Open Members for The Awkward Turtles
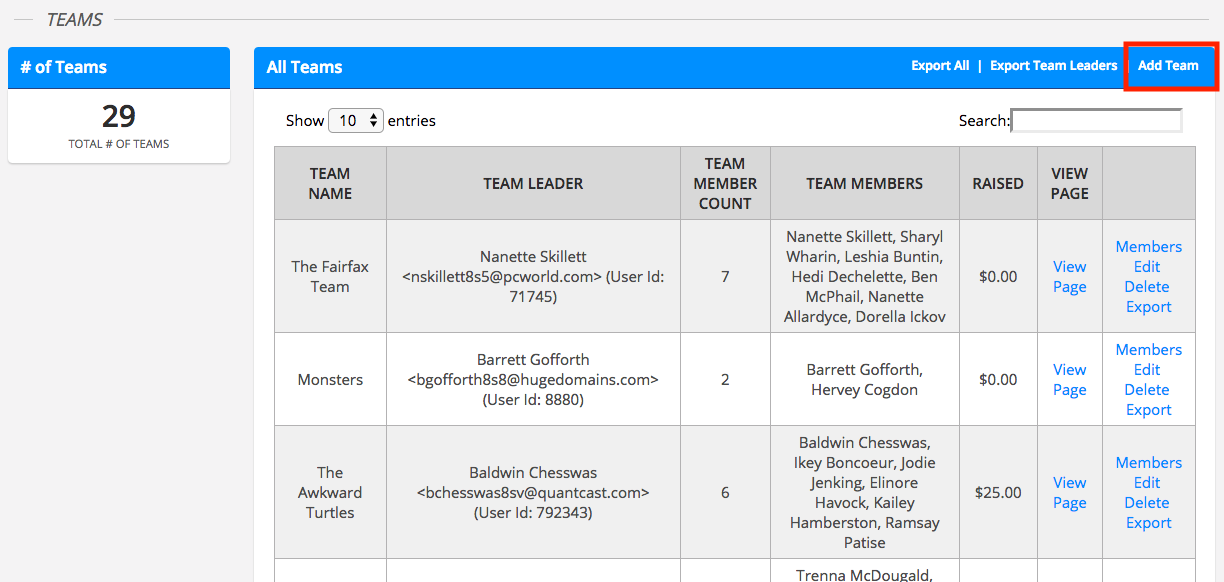Screen dimensions: 1224x582 1149,463
